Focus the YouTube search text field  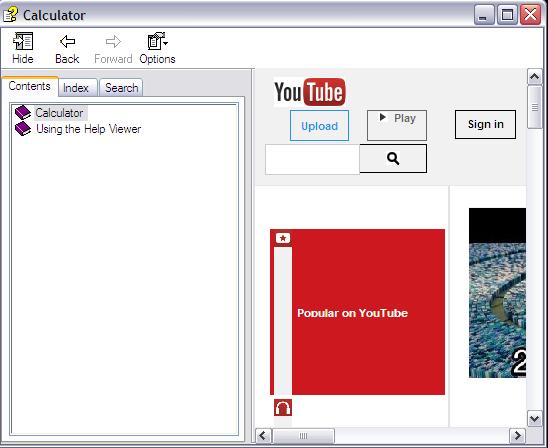click(312, 159)
